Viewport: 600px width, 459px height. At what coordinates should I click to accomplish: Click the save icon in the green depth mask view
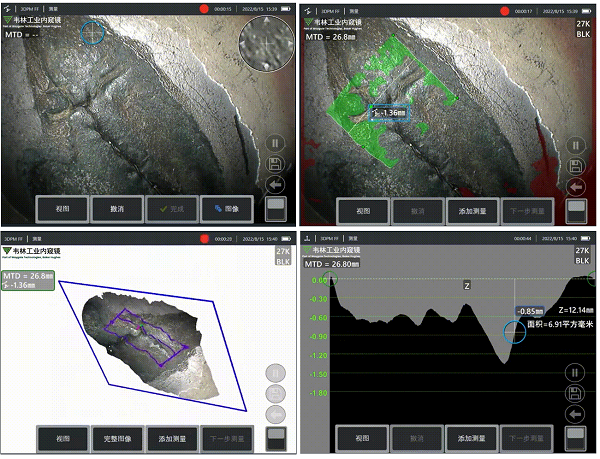click(x=575, y=165)
